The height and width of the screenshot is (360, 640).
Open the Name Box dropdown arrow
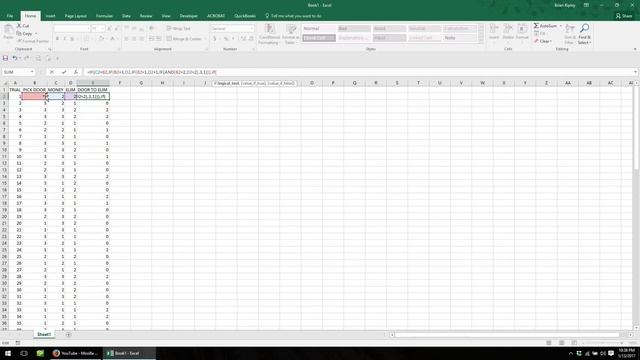[x=32, y=72]
